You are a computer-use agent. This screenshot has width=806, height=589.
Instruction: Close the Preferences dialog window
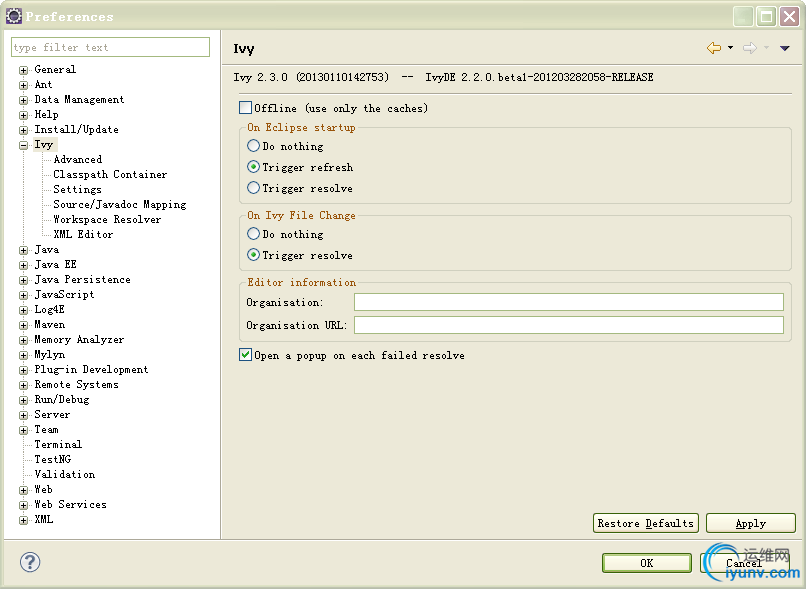(x=789, y=16)
